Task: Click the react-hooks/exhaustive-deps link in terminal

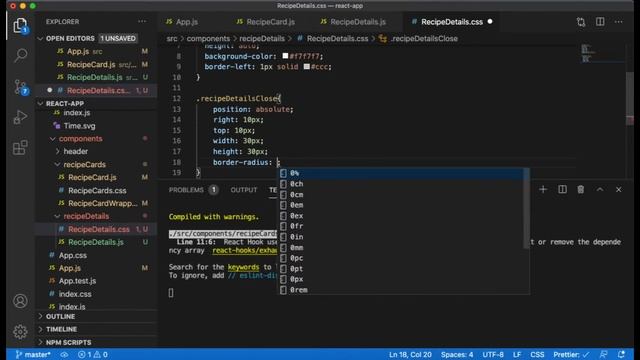Action: (x=244, y=250)
